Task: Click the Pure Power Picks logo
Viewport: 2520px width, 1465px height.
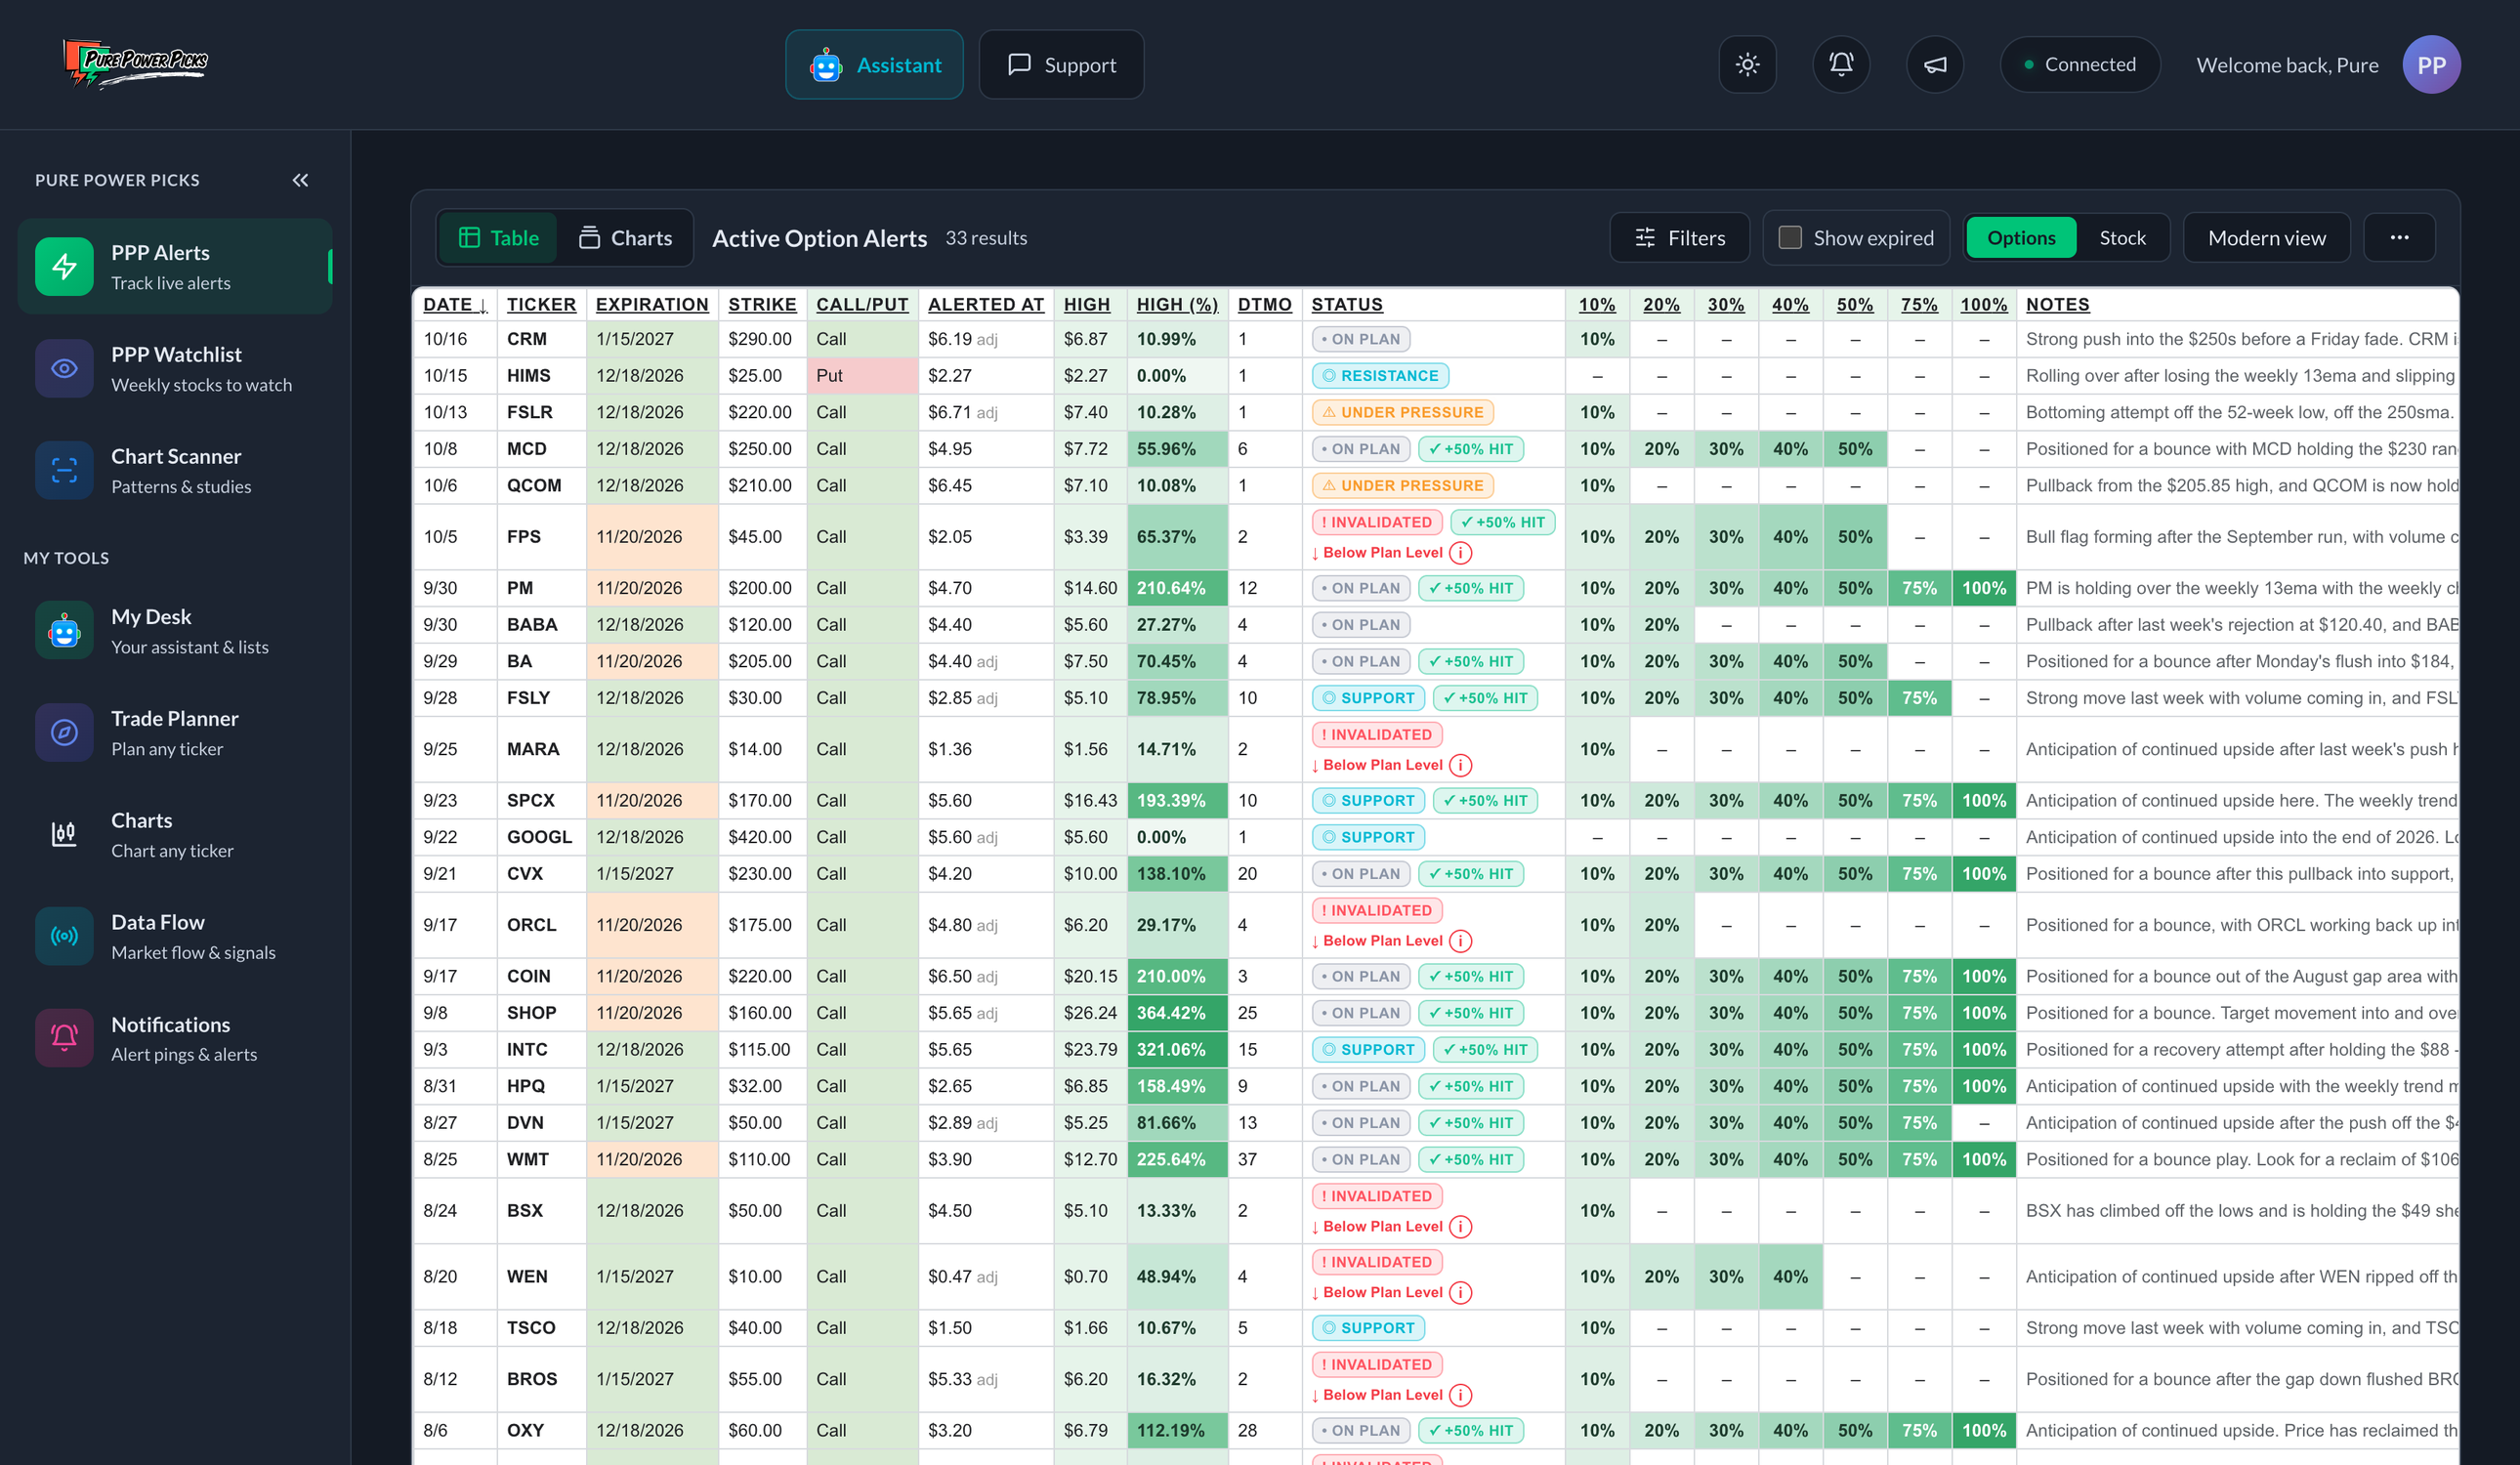Action: (x=136, y=63)
